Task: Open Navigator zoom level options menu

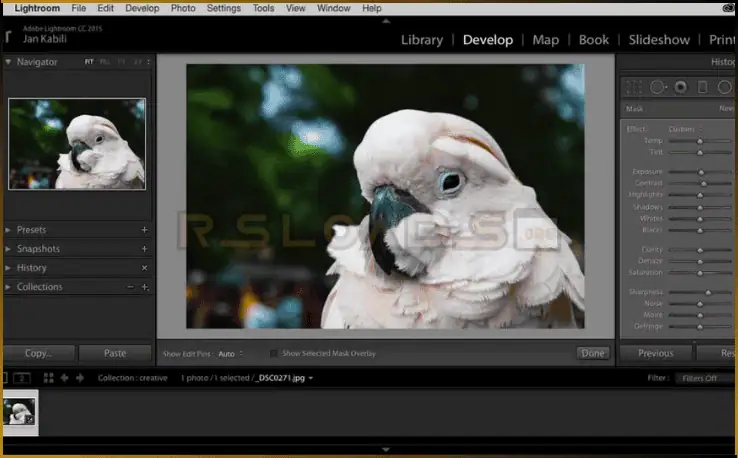Action: point(148,62)
